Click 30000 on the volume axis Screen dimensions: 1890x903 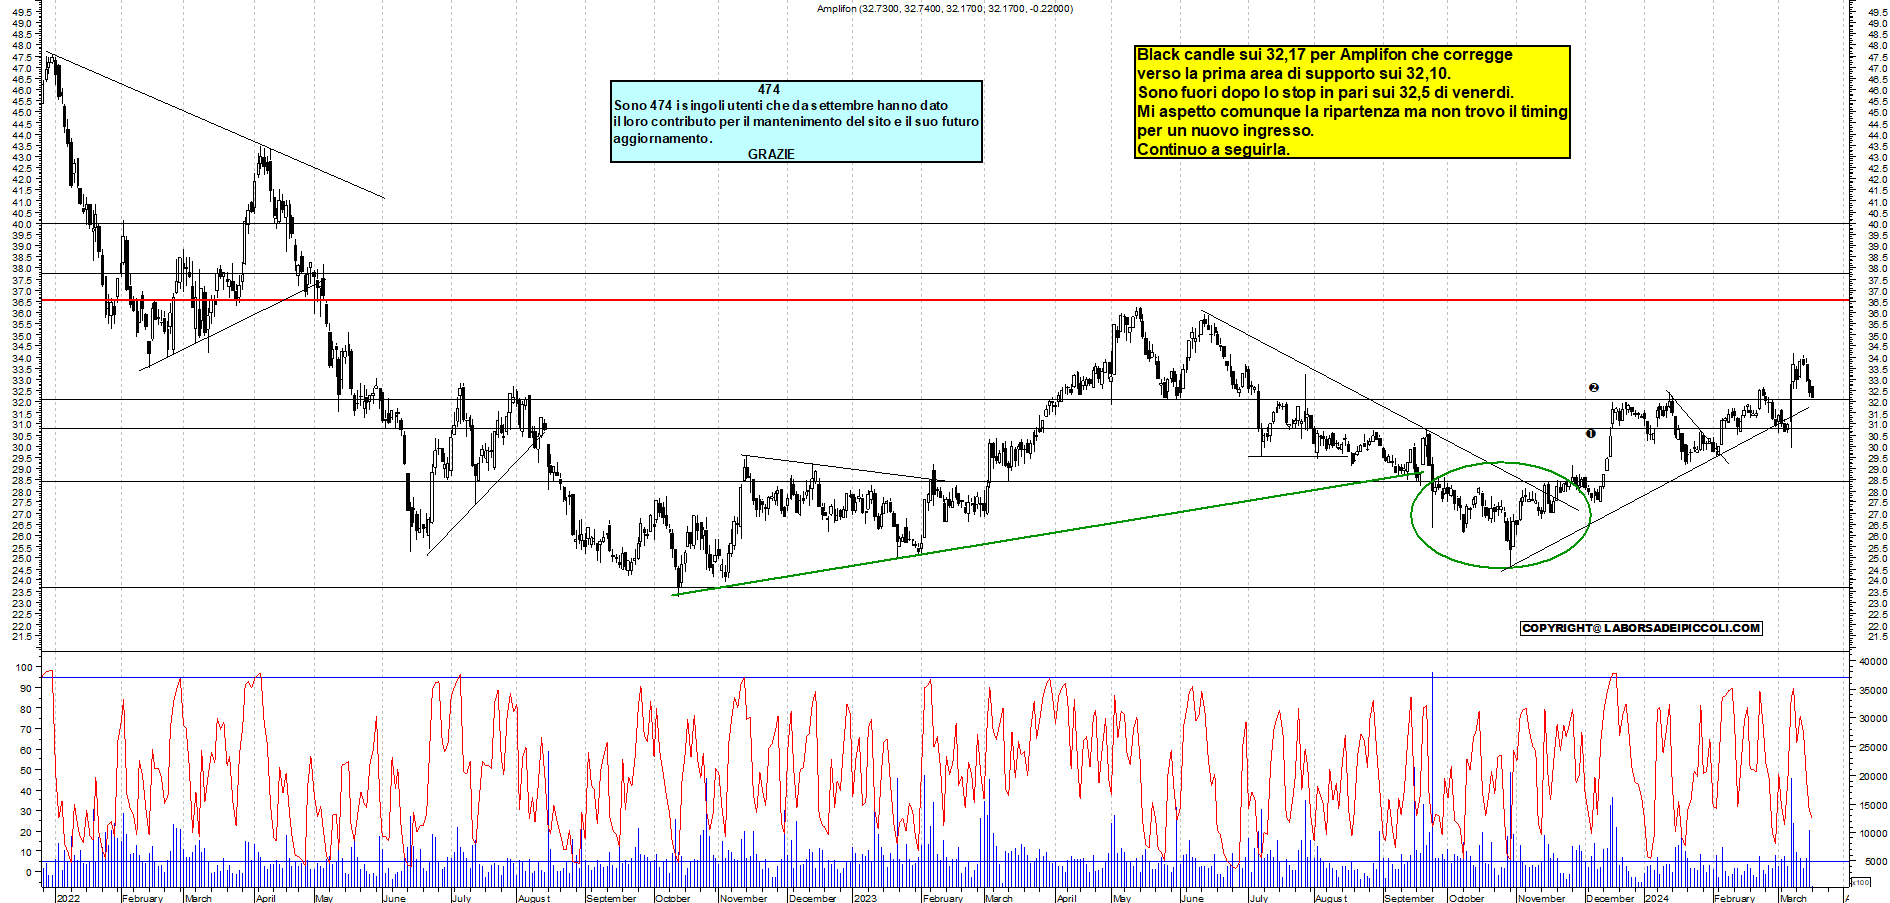[1873, 718]
